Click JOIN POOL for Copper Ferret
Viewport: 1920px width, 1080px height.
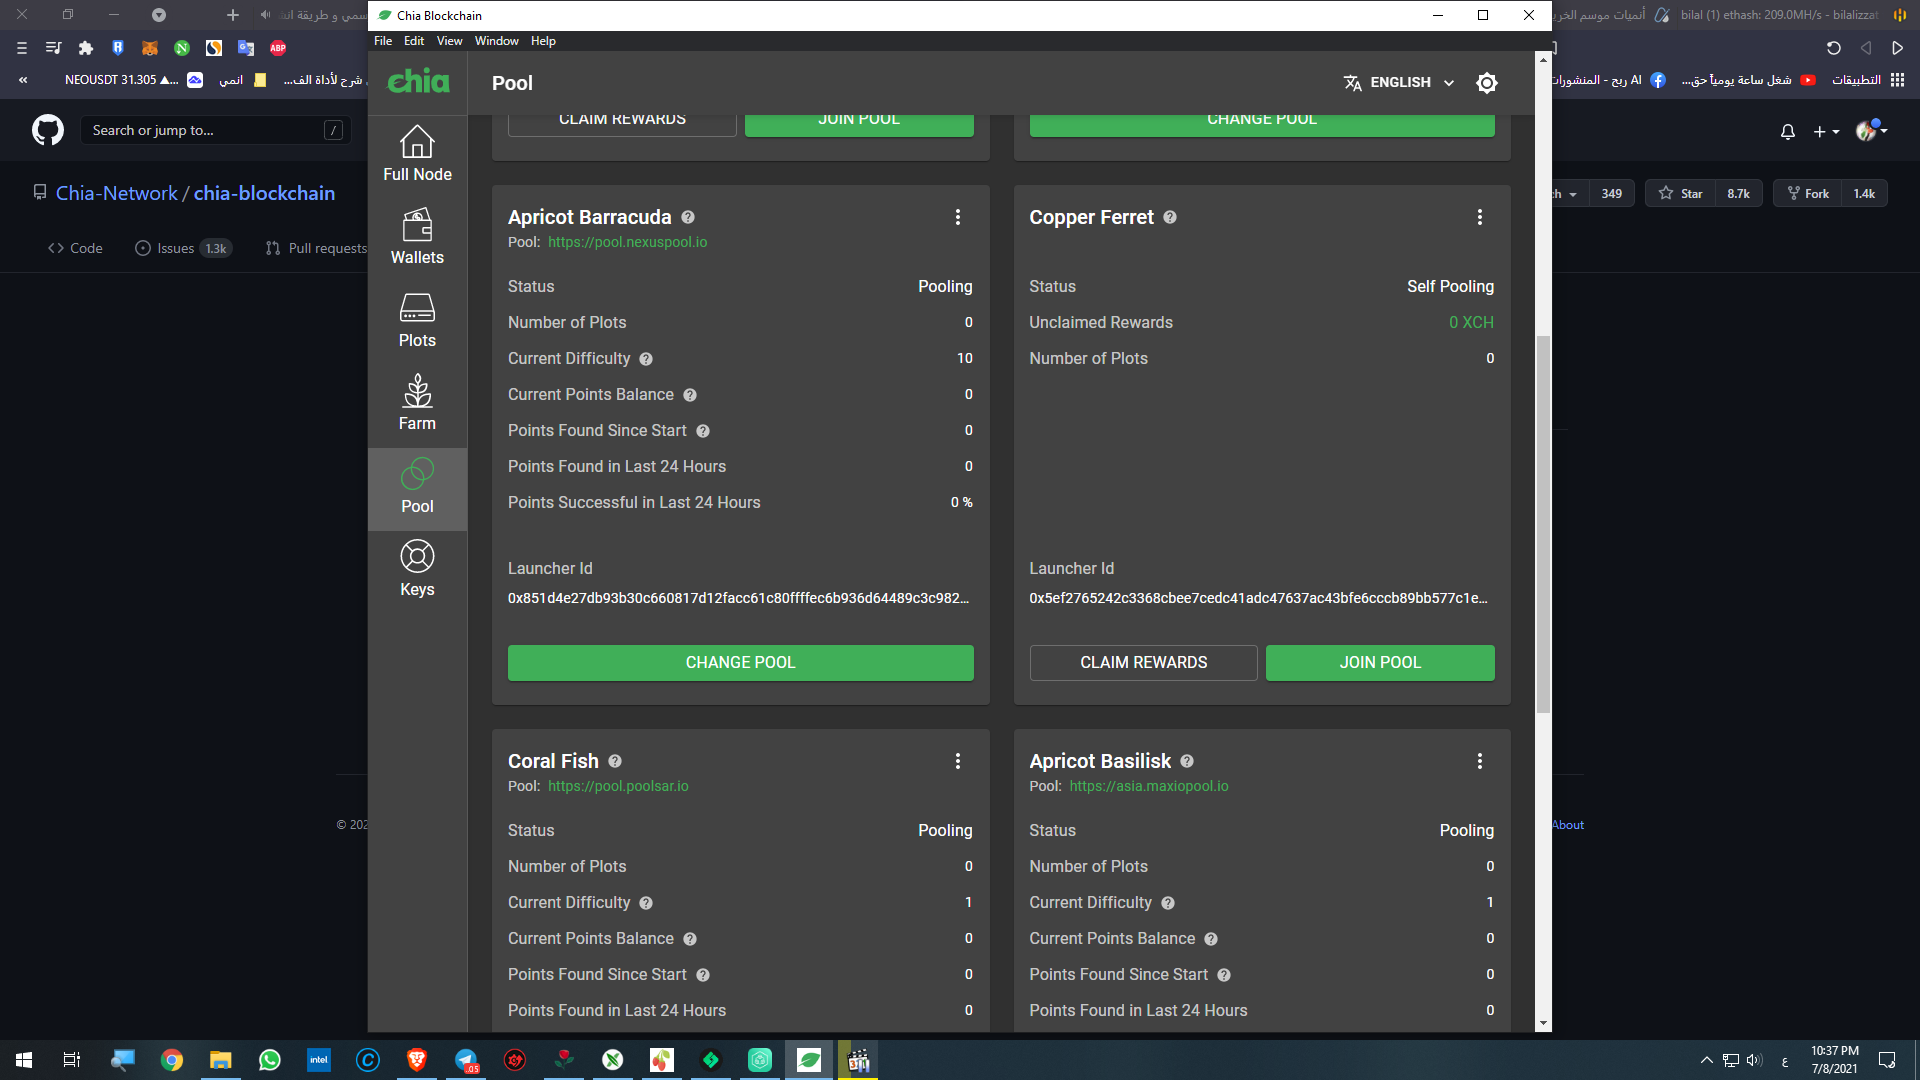pos(1380,663)
